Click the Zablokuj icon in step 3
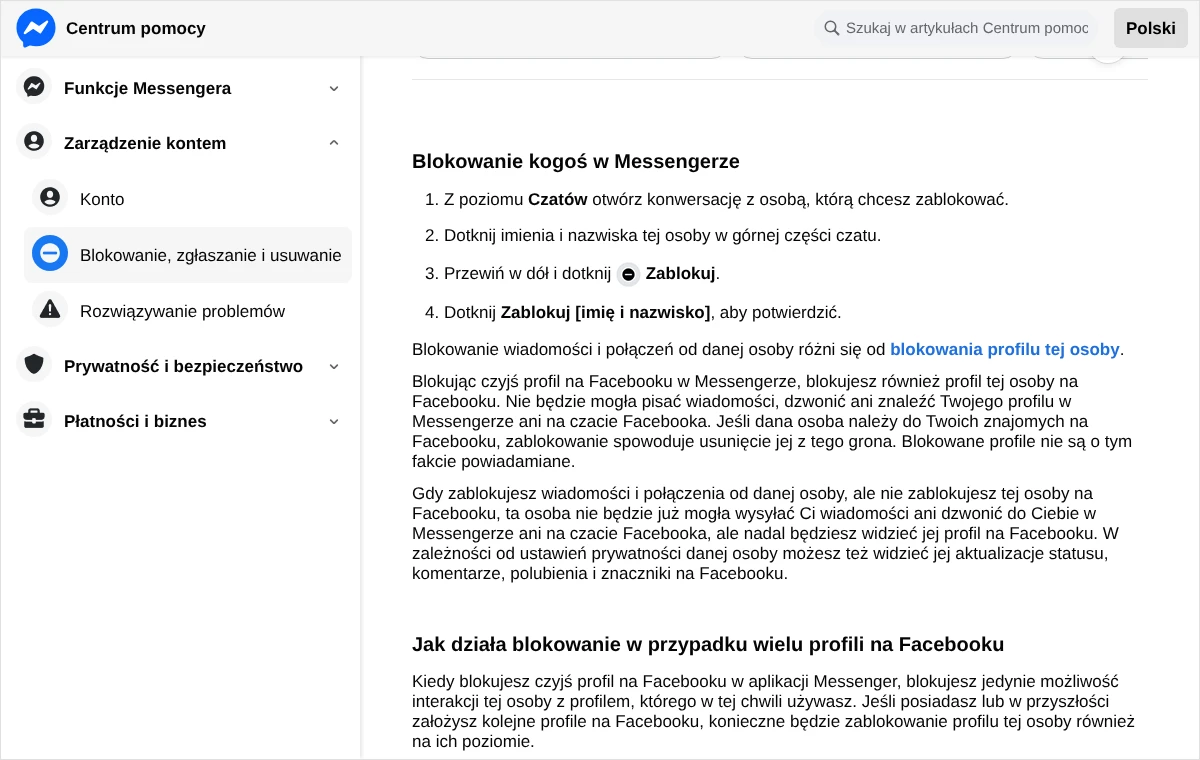 pyautogui.click(x=628, y=274)
